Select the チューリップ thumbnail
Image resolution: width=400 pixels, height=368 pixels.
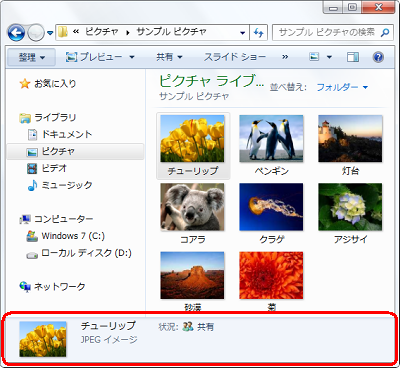pos(192,139)
